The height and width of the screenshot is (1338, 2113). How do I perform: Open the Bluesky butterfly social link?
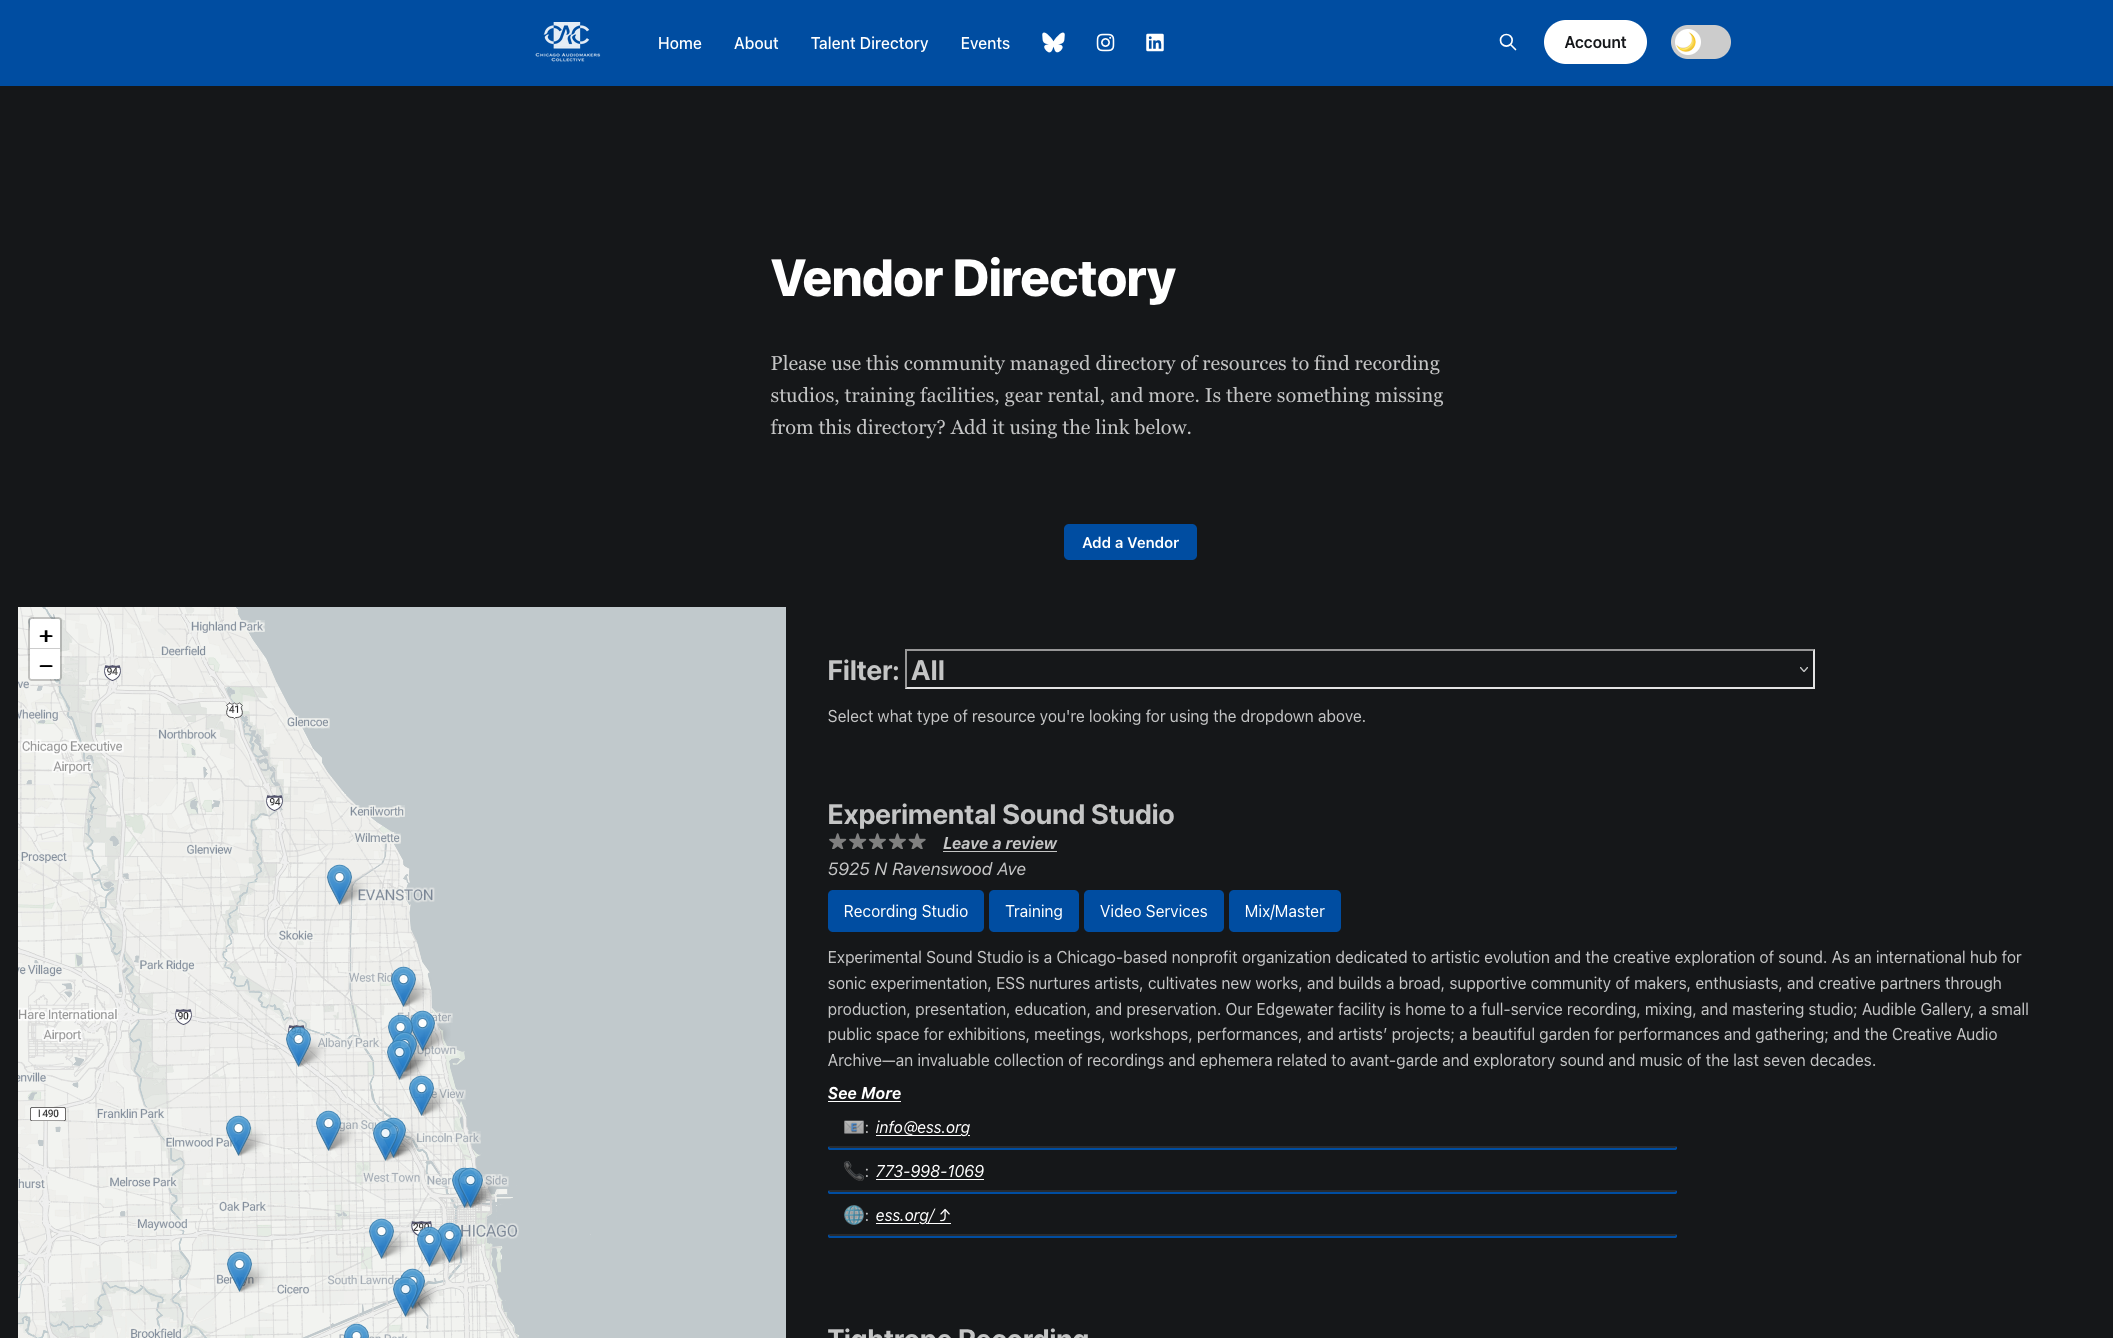coord(1053,42)
